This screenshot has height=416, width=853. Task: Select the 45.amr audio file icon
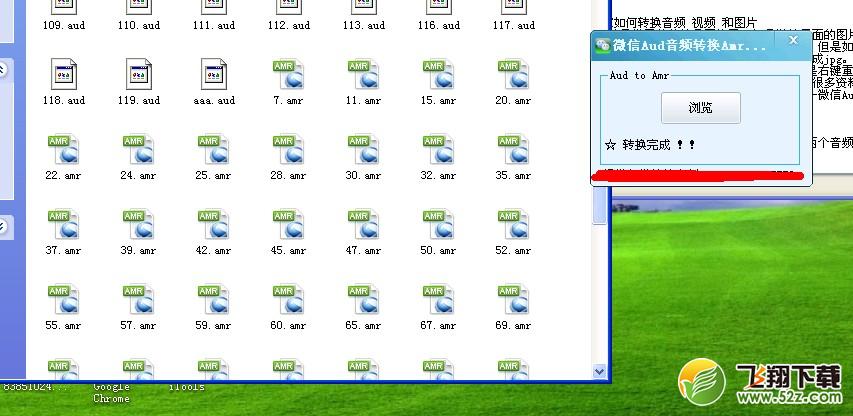pos(288,224)
